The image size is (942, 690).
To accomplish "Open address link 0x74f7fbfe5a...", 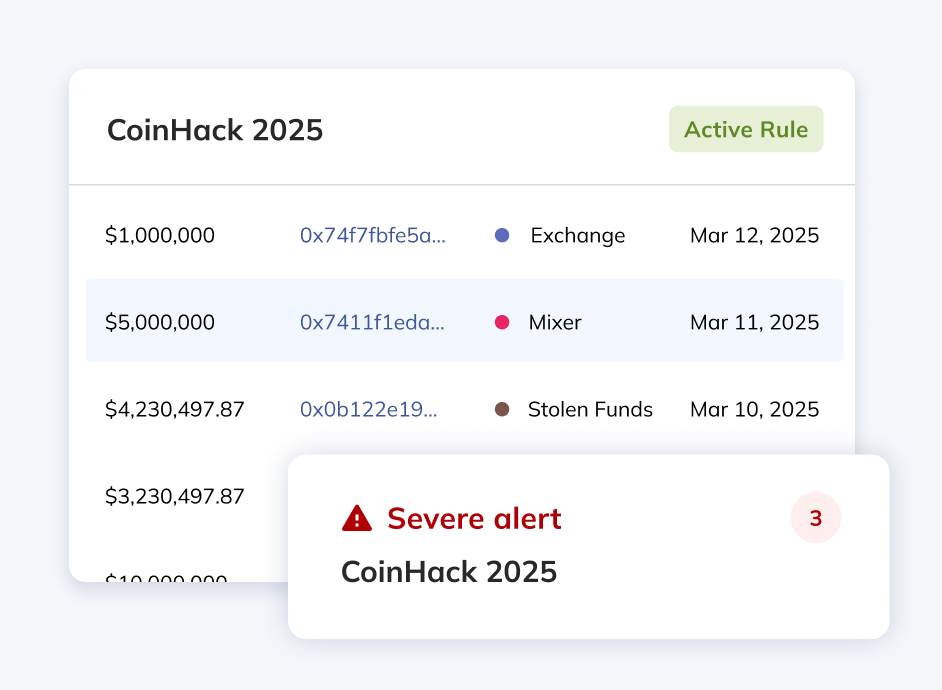I will point(373,236).
